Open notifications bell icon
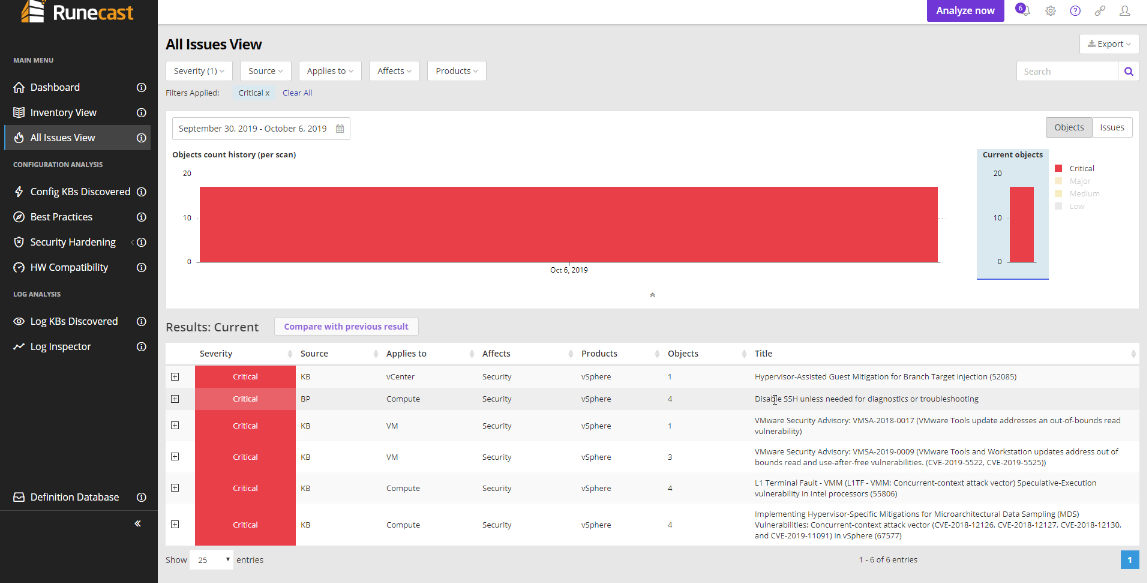 [1024, 10]
